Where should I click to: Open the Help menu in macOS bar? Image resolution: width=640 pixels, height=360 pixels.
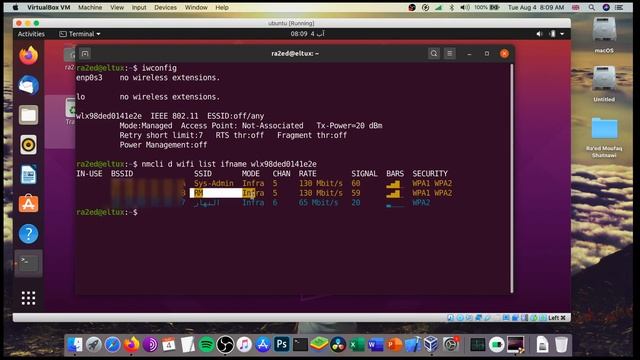coord(222,7)
